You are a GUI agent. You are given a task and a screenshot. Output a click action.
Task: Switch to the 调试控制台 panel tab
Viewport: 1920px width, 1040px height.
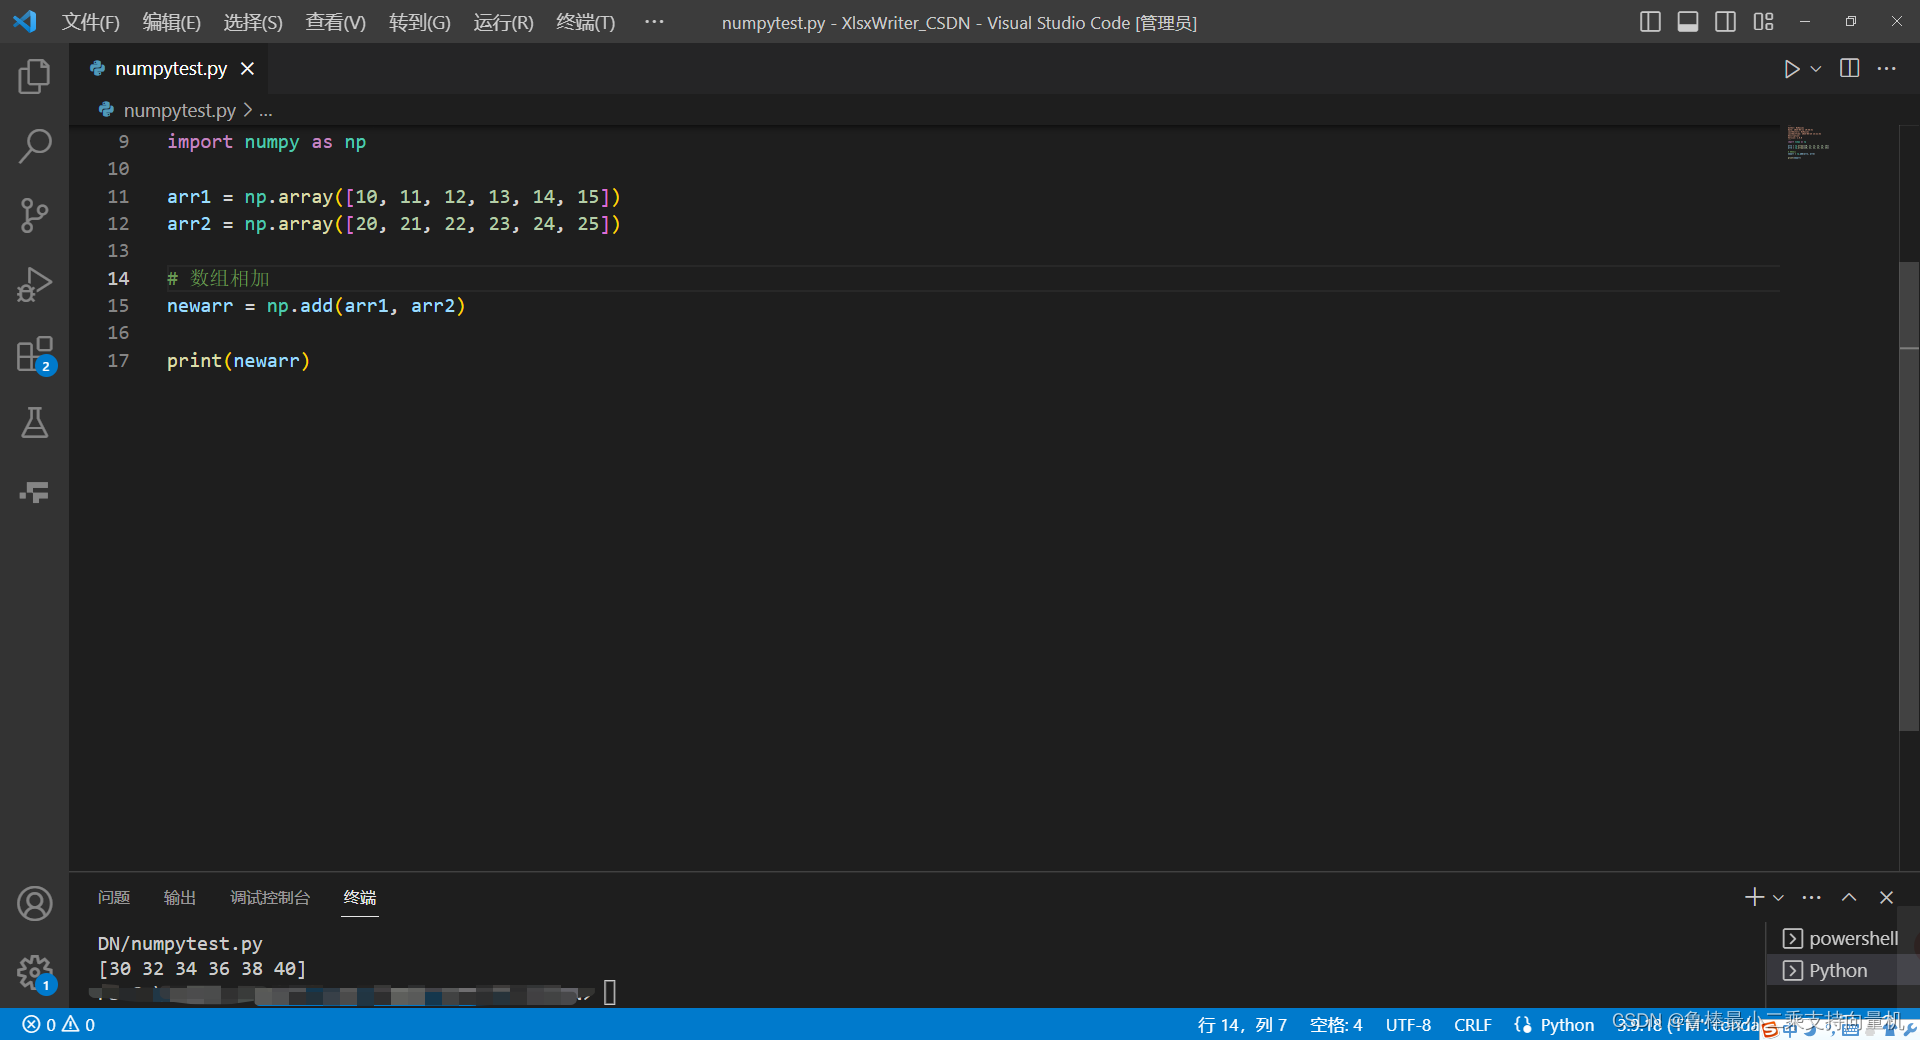coord(270,897)
